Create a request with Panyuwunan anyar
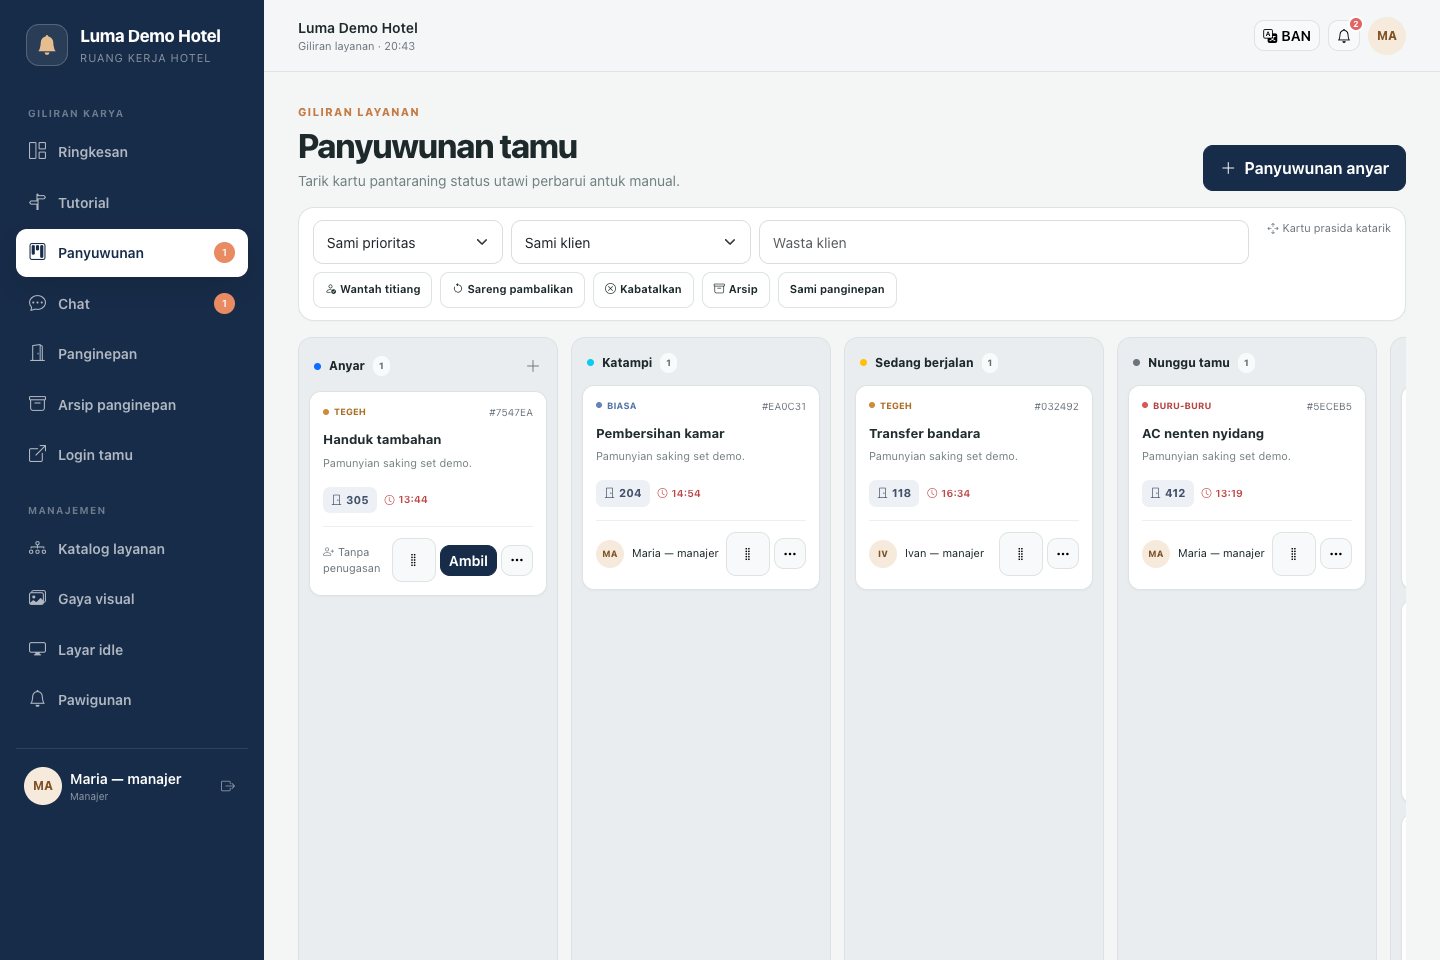Screen dimensions: 1440x960 coord(1304,168)
